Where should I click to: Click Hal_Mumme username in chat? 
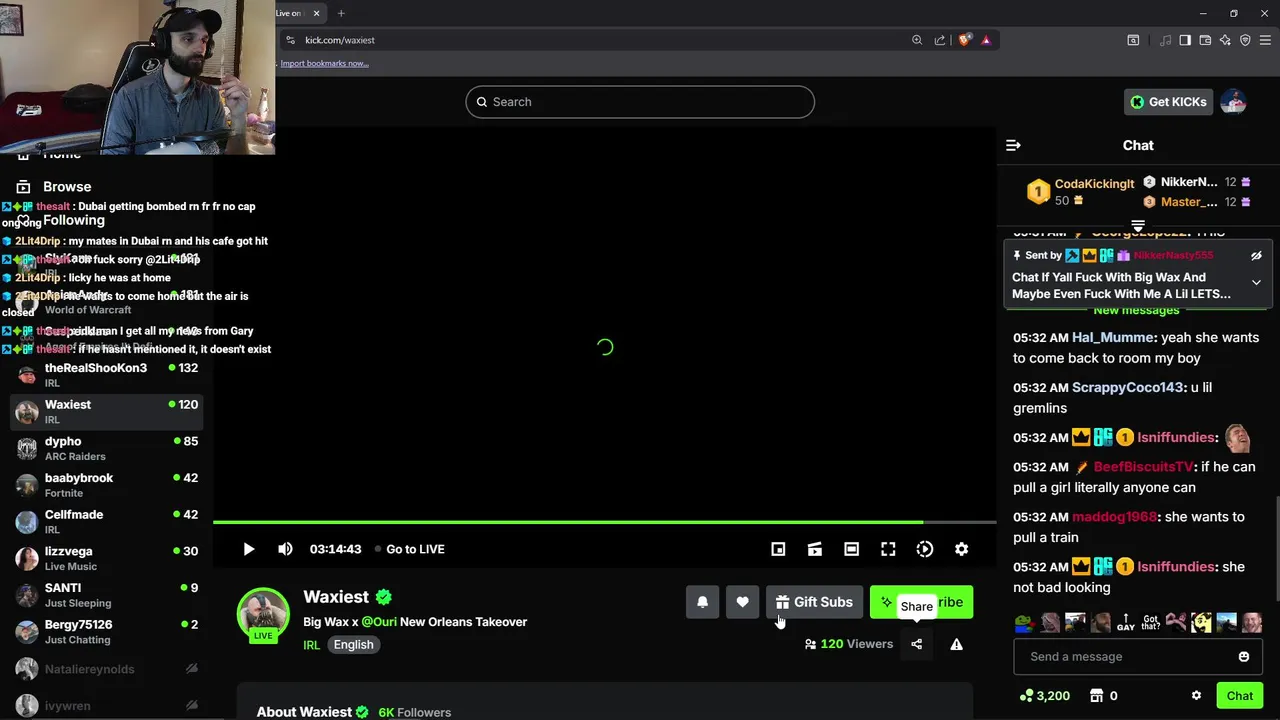1112,338
